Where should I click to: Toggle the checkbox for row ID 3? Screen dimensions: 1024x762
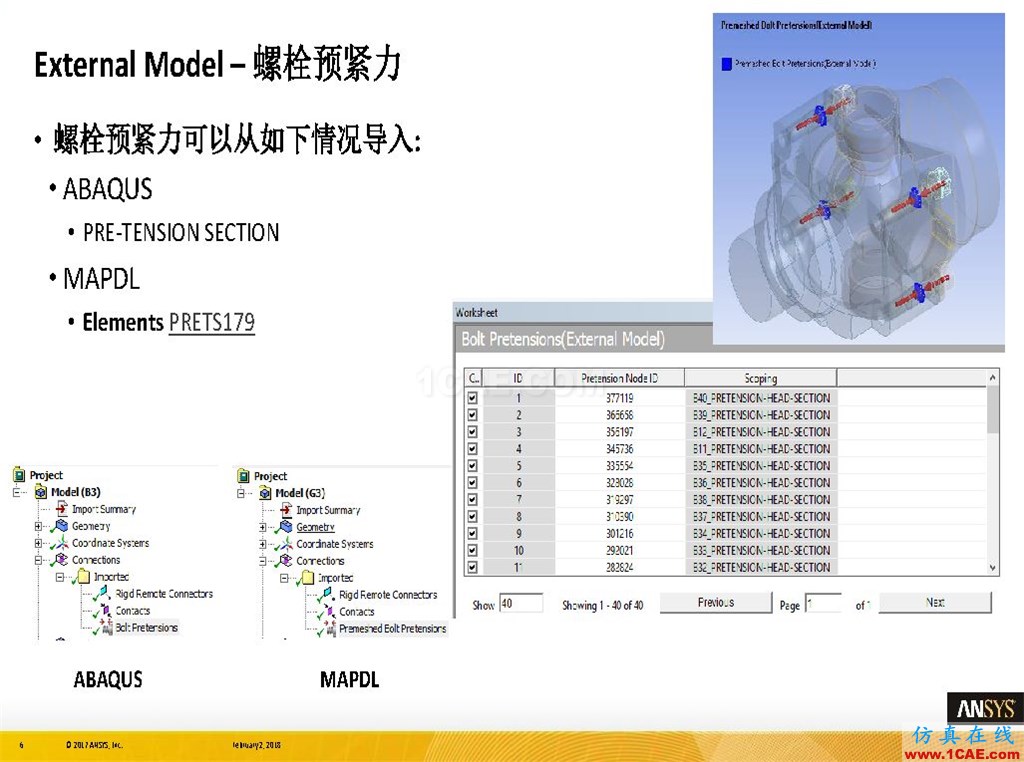point(472,432)
